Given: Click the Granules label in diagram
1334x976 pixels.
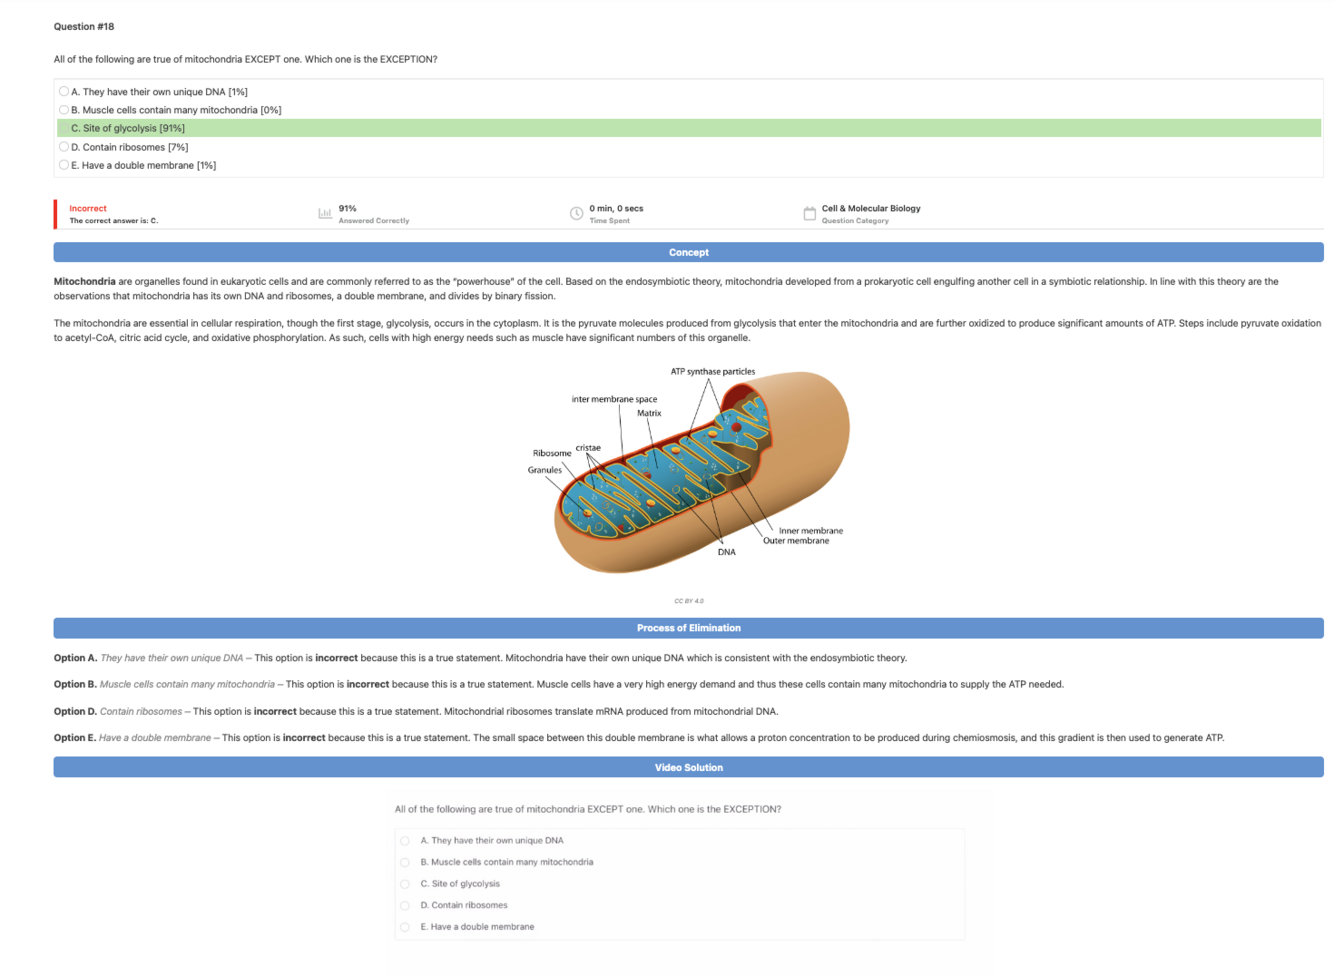Looking at the screenshot, I should tap(545, 470).
